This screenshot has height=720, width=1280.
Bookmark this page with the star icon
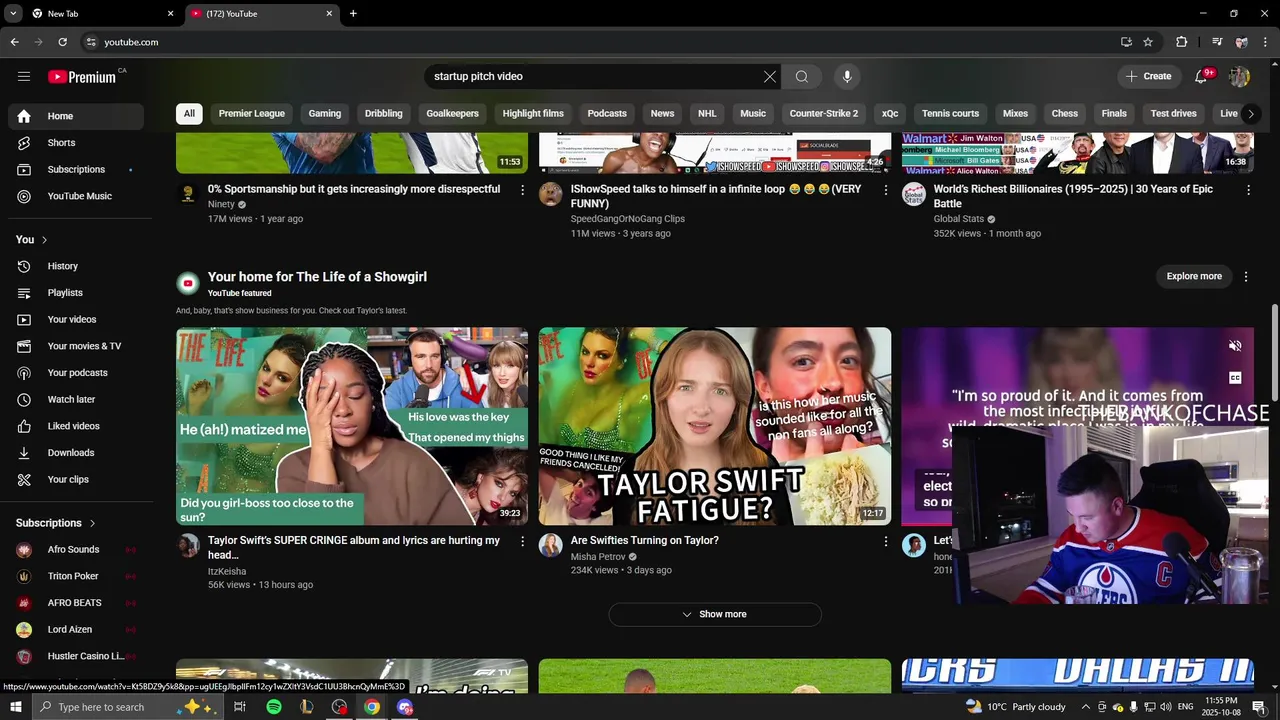pos(1148,42)
